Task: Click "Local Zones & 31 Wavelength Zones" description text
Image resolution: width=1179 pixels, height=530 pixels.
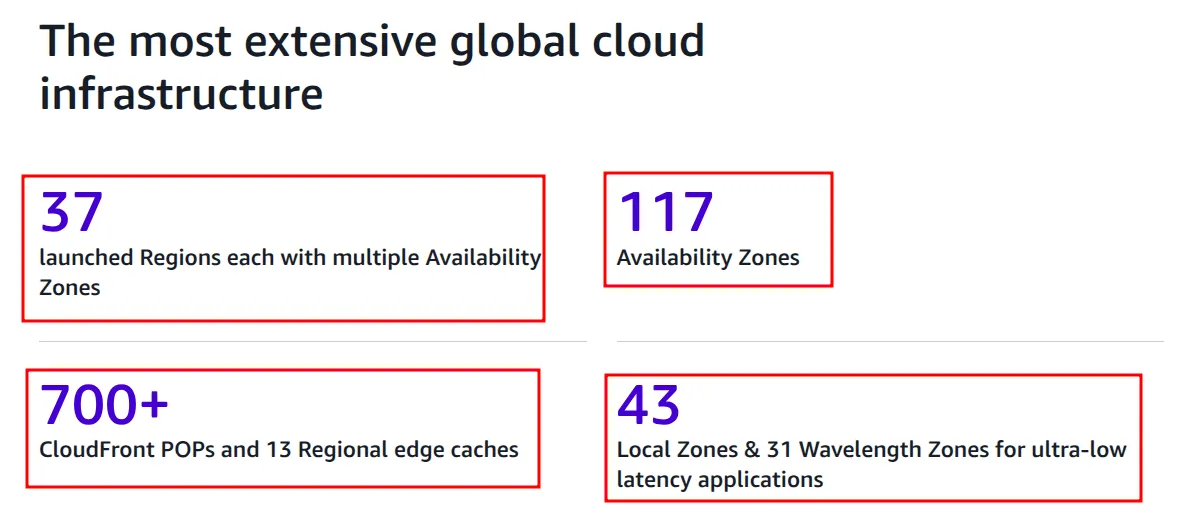Action: (x=872, y=465)
